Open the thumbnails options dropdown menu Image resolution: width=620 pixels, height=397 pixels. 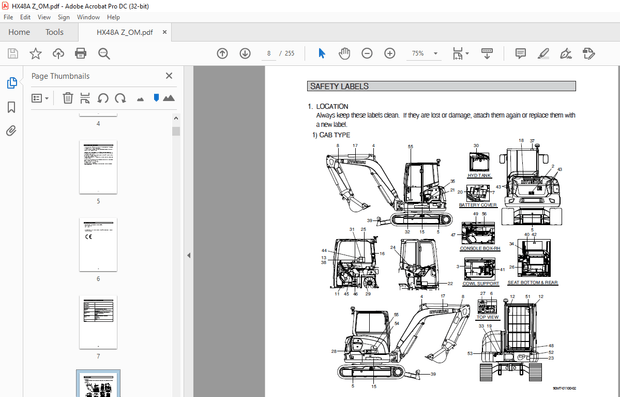[x=40, y=98]
